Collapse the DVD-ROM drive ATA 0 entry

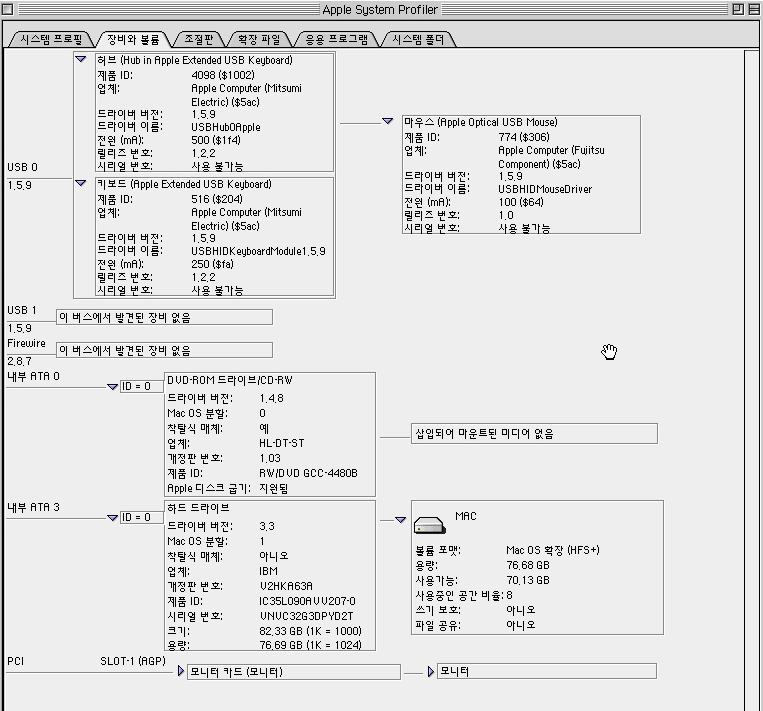click(112, 387)
